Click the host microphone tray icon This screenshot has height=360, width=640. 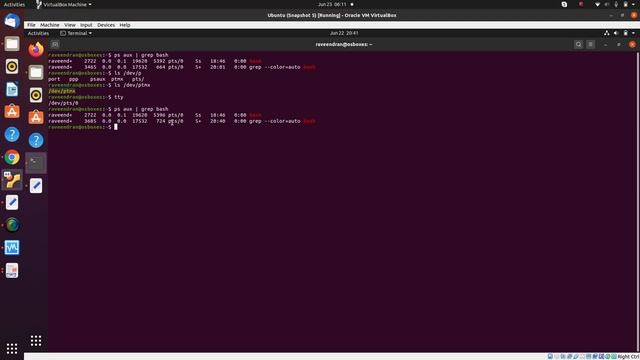point(616,4)
